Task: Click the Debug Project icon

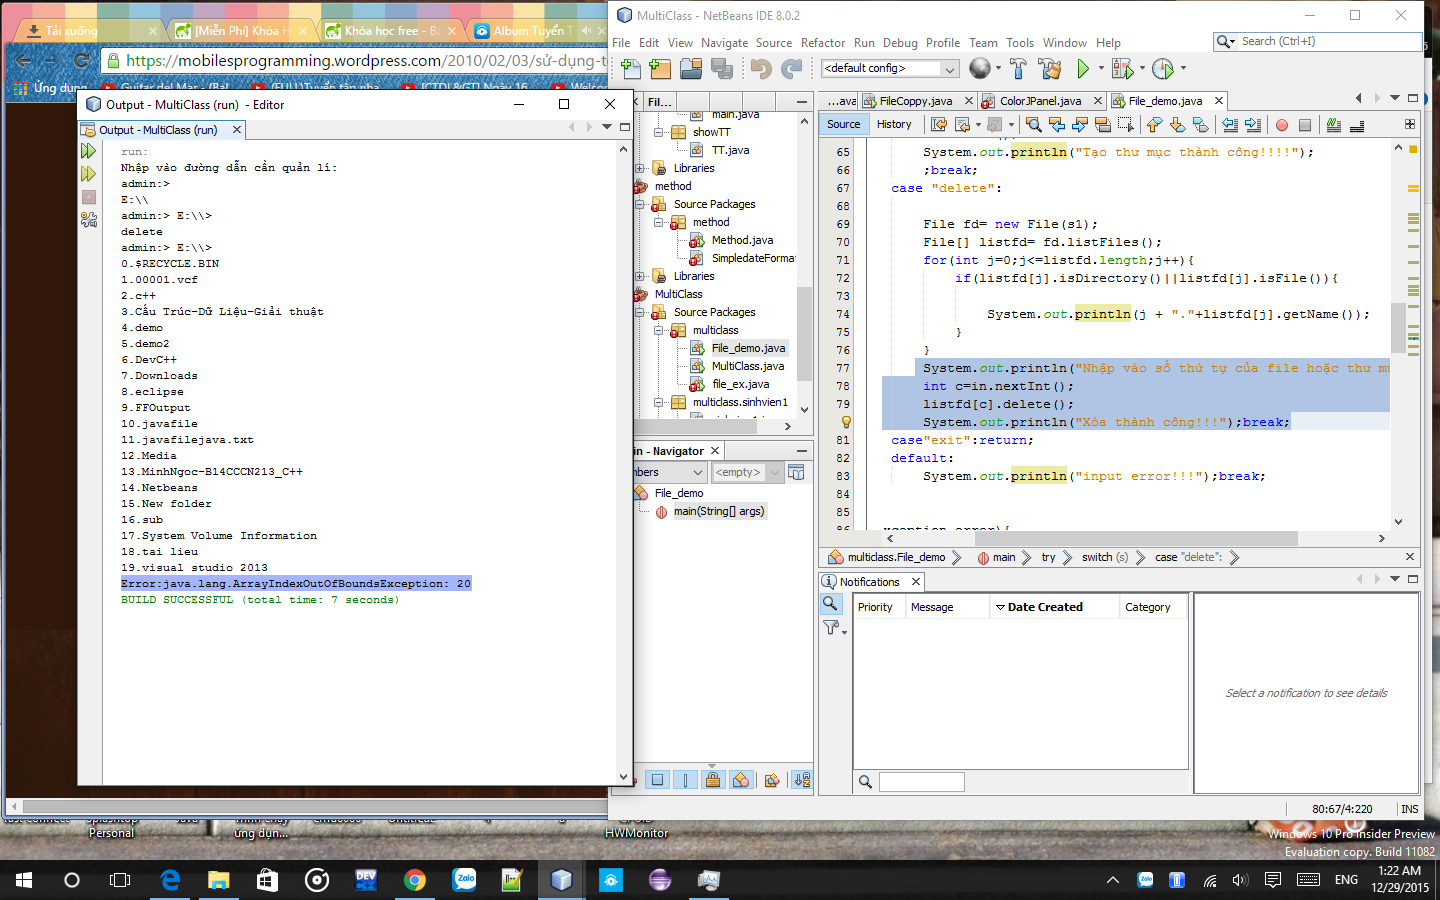Action: point(1123,68)
